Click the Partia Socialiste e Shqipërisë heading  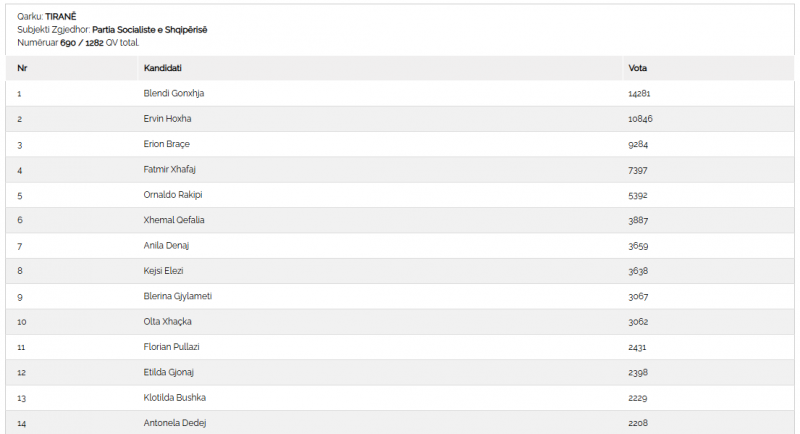149,30
